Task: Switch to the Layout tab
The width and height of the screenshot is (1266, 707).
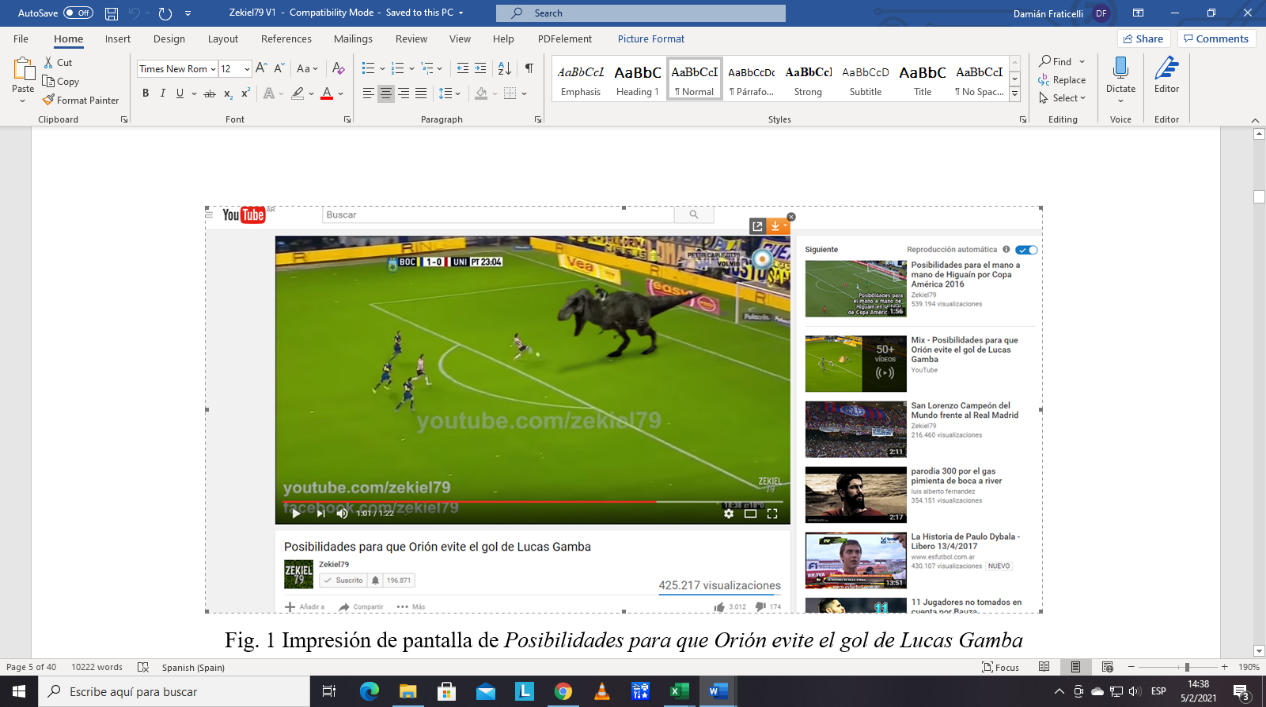Action: click(223, 39)
